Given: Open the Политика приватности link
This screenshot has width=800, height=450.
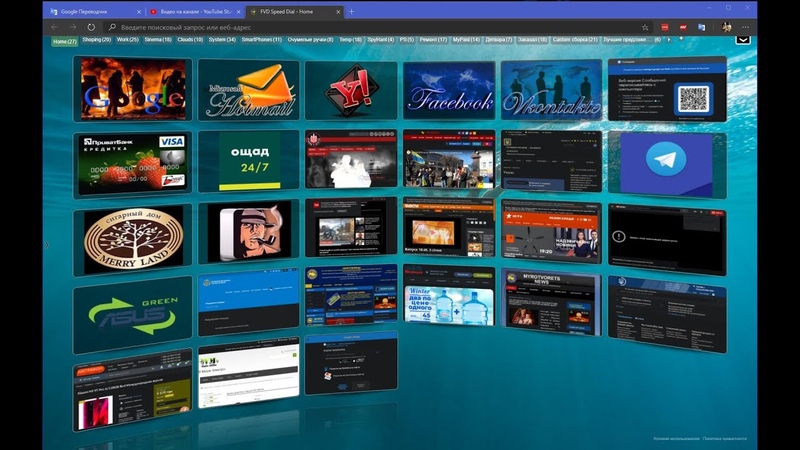Looking at the screenshot, I should pyautogui.click(x=724, y=439).
